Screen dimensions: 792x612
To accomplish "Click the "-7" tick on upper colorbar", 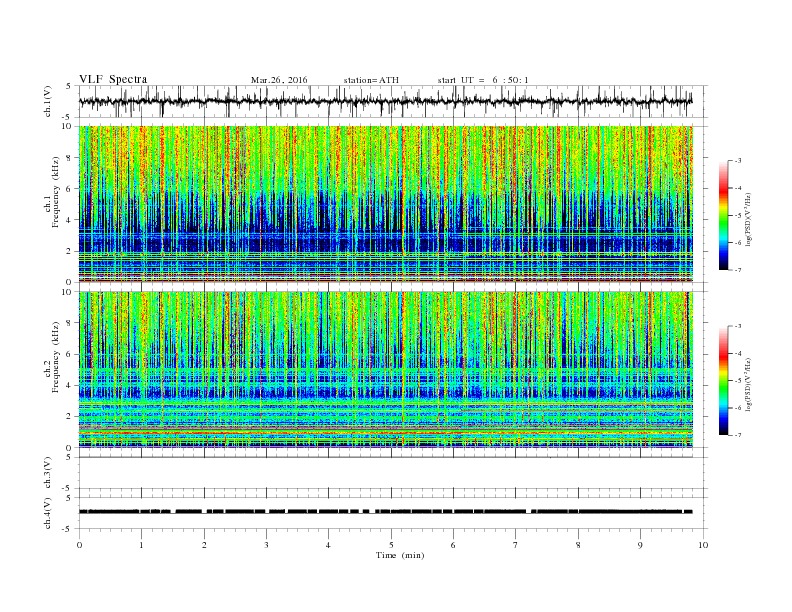I will pos(738,270).
